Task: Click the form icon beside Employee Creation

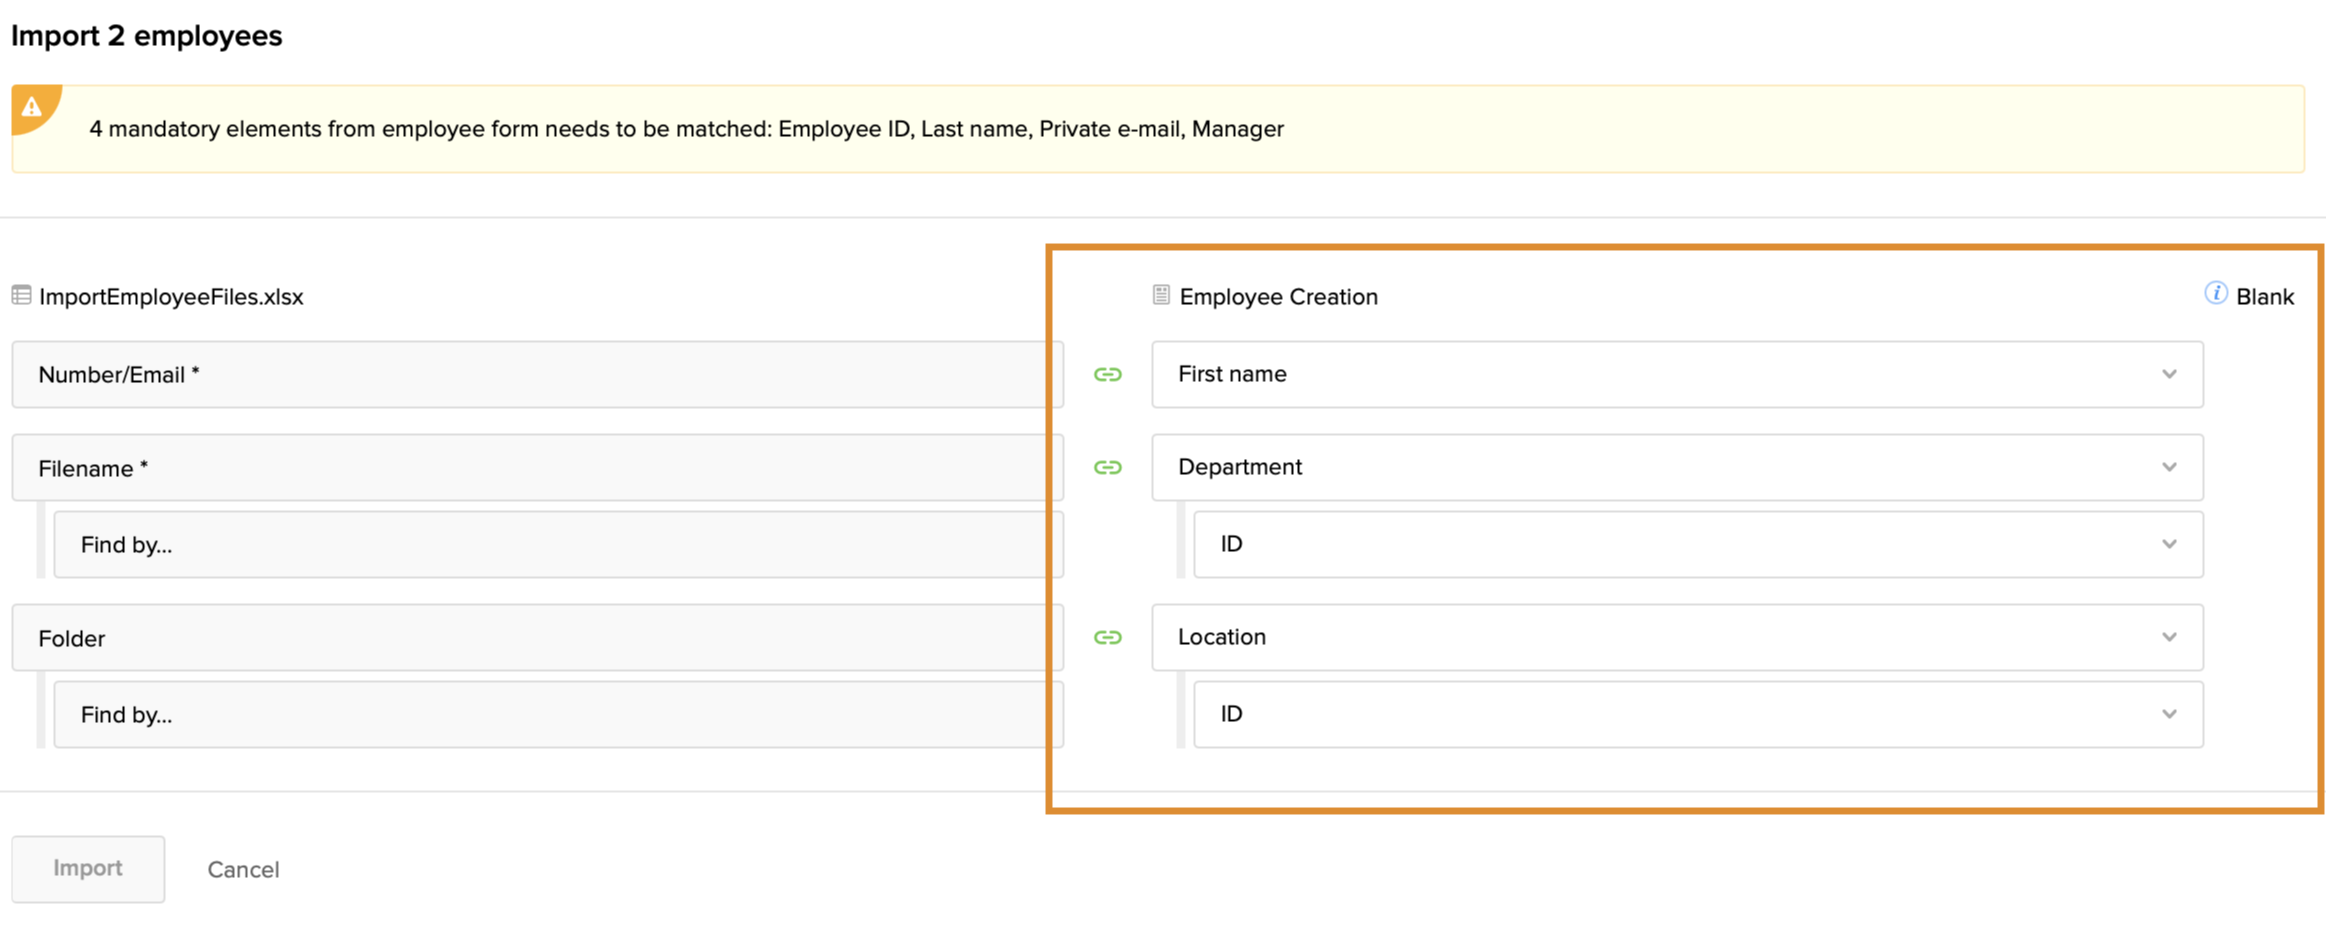Action: [1160, 295]
